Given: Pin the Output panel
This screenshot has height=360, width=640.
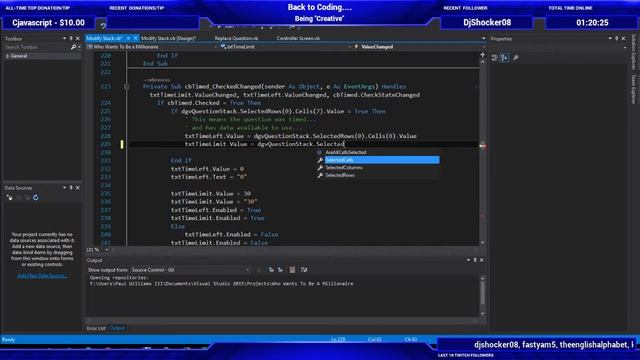Looking at the screenshot, I should [475, 260].
